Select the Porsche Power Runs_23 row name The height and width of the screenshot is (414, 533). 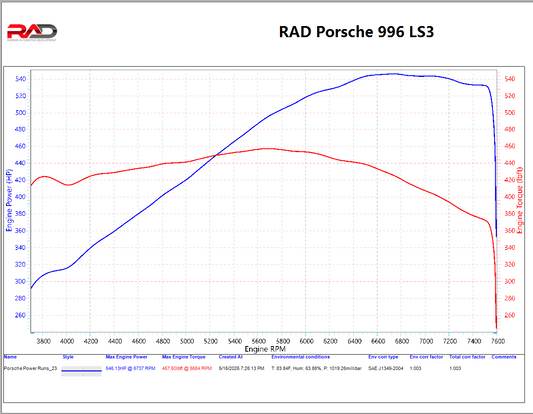(x=30, y=368)
